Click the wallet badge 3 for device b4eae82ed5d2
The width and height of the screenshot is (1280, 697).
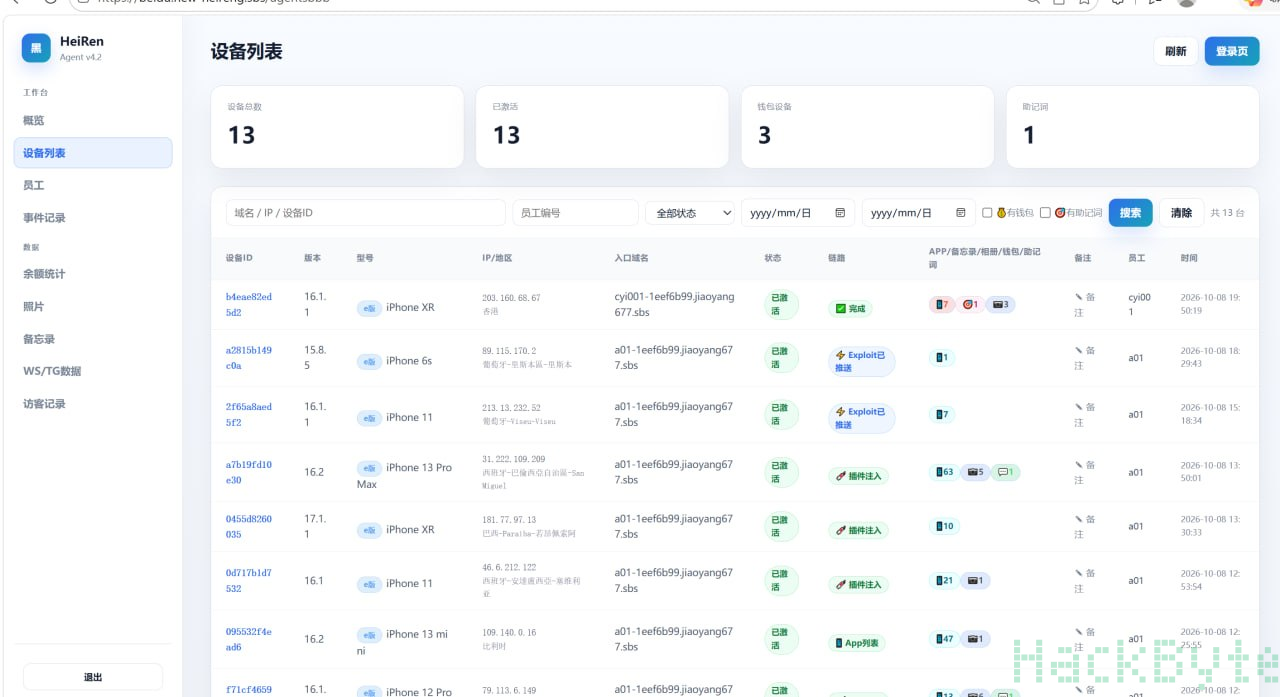(x=1000, y=304)
